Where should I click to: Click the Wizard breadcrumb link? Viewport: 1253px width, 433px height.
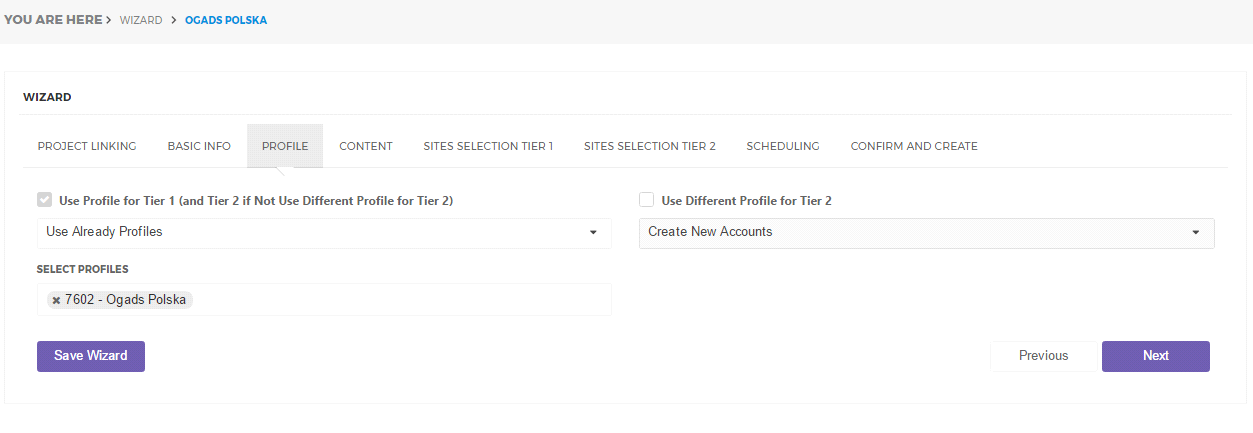point(141,20)
